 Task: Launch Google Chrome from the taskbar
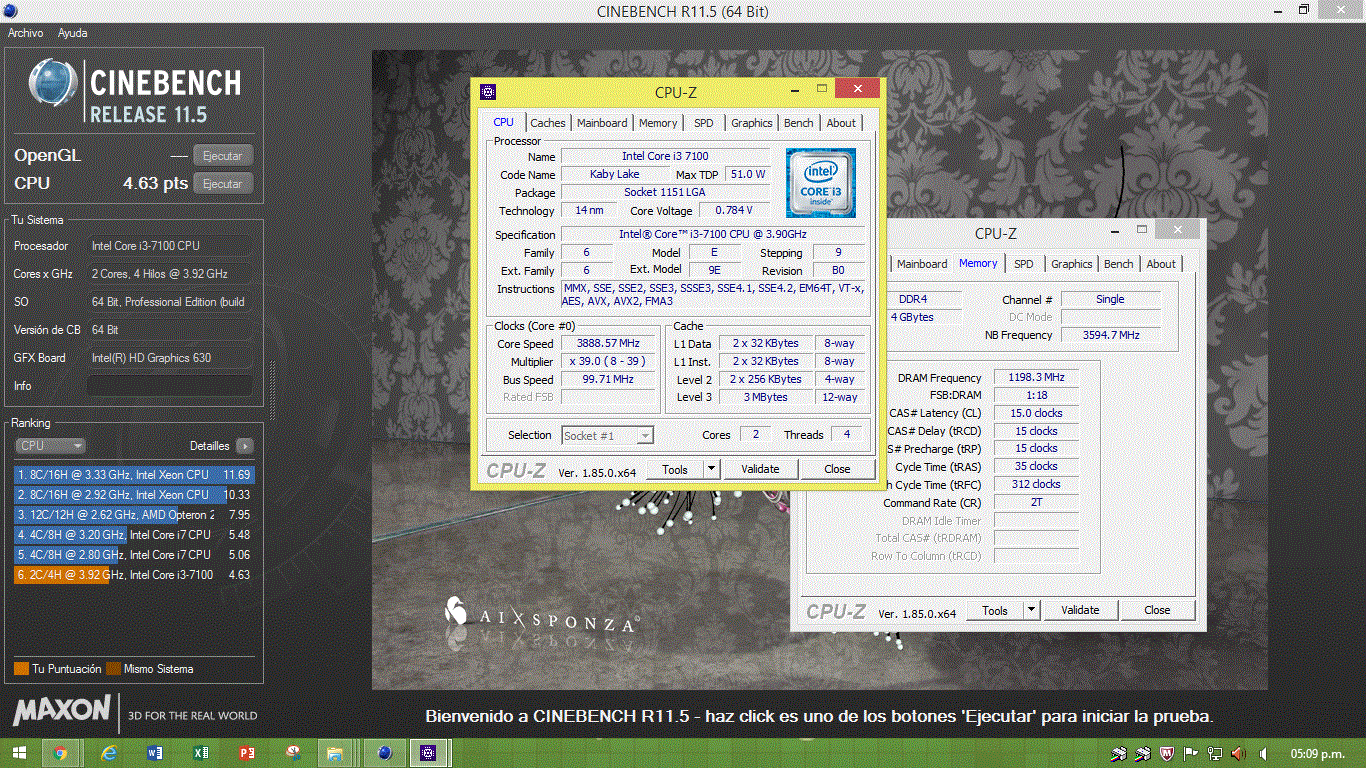click(60, 753)
